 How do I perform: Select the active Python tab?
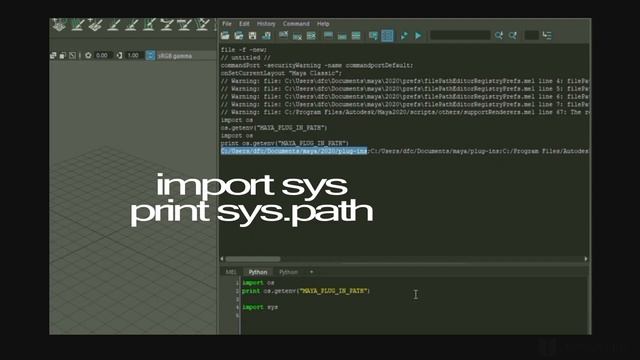258,272
